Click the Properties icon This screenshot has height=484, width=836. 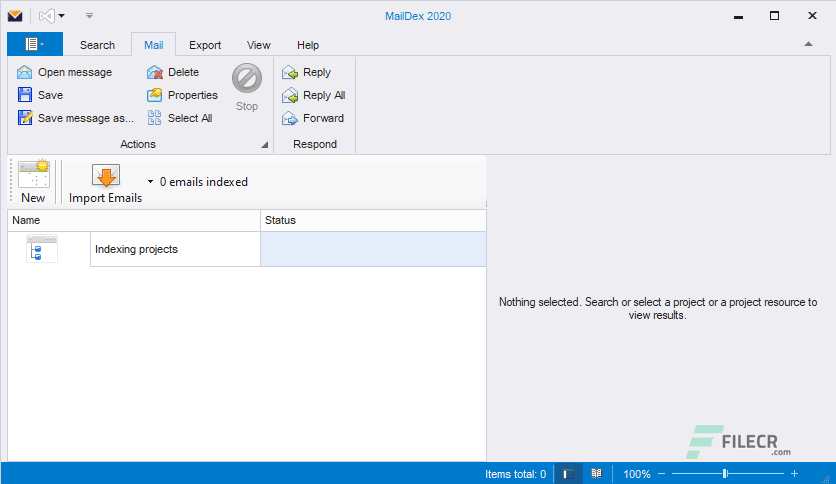[x=155, y=95]
